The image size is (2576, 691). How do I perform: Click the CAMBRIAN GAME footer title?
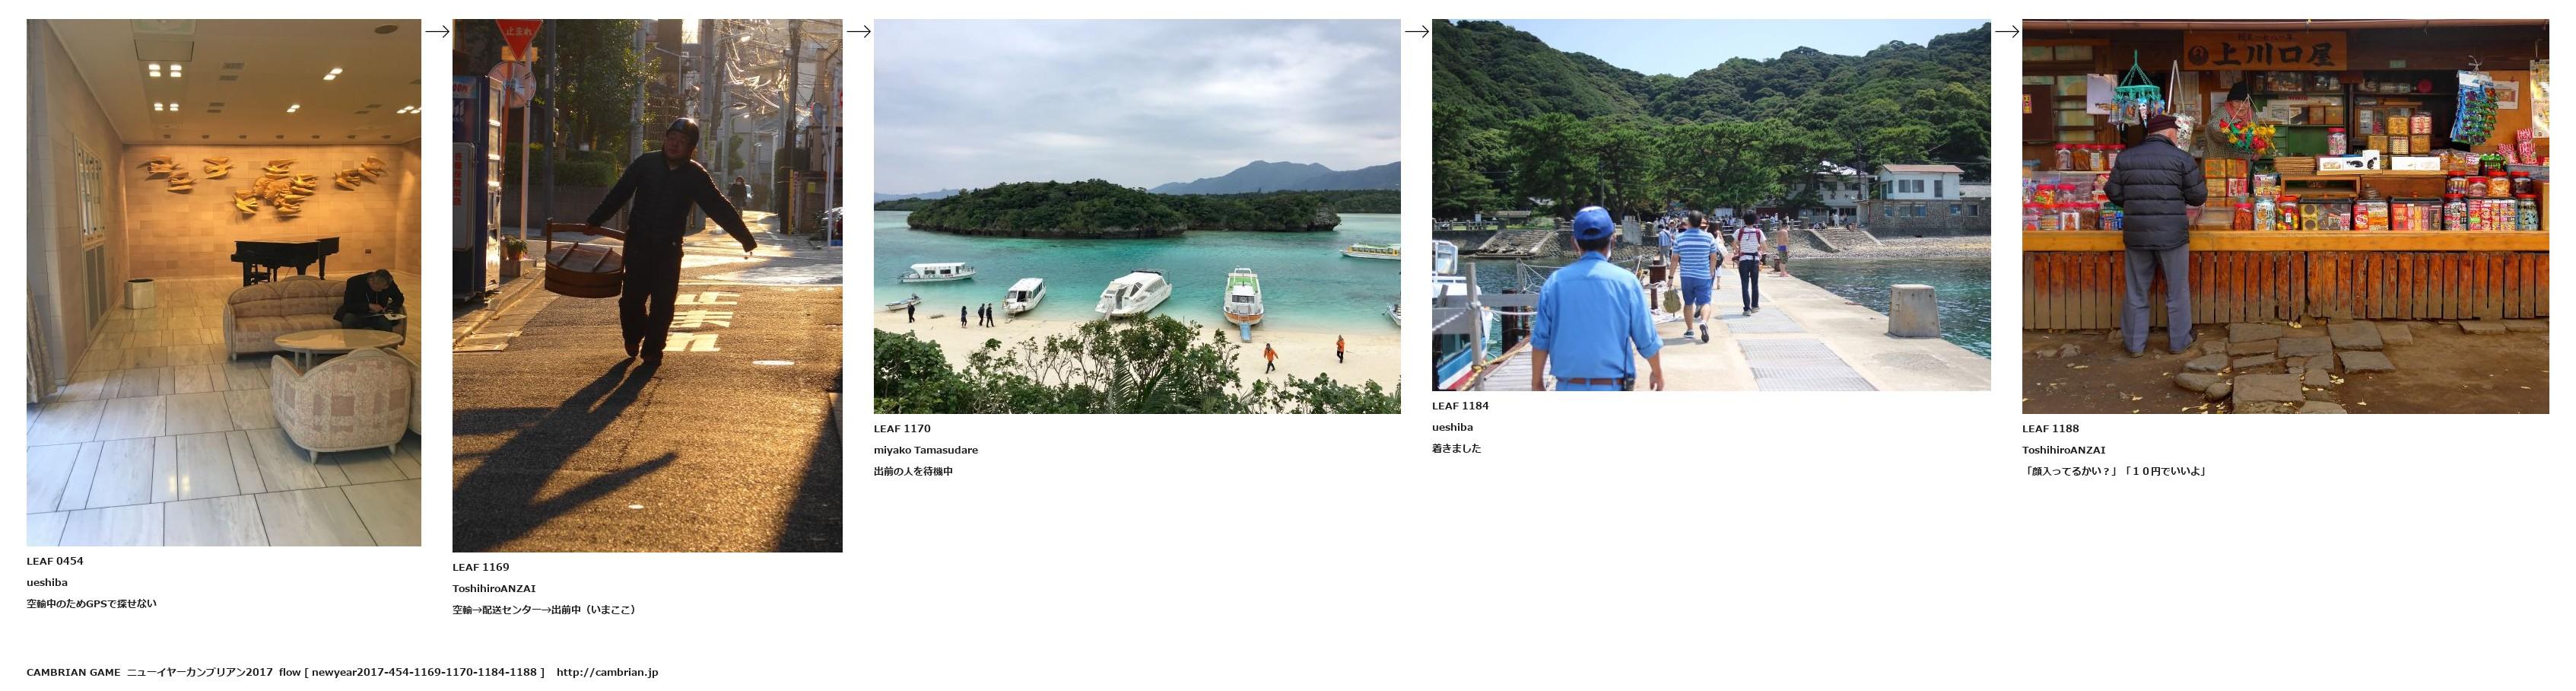[x=73, y=672]
